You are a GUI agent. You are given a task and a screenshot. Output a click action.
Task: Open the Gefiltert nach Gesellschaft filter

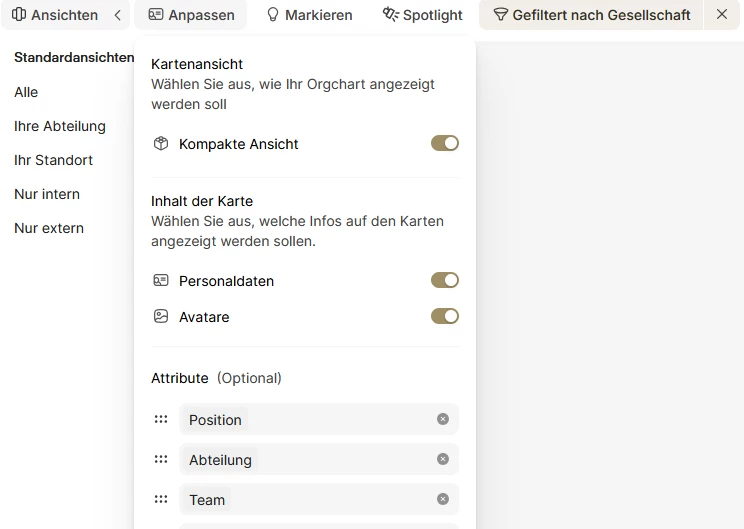(x=592, y=15)
